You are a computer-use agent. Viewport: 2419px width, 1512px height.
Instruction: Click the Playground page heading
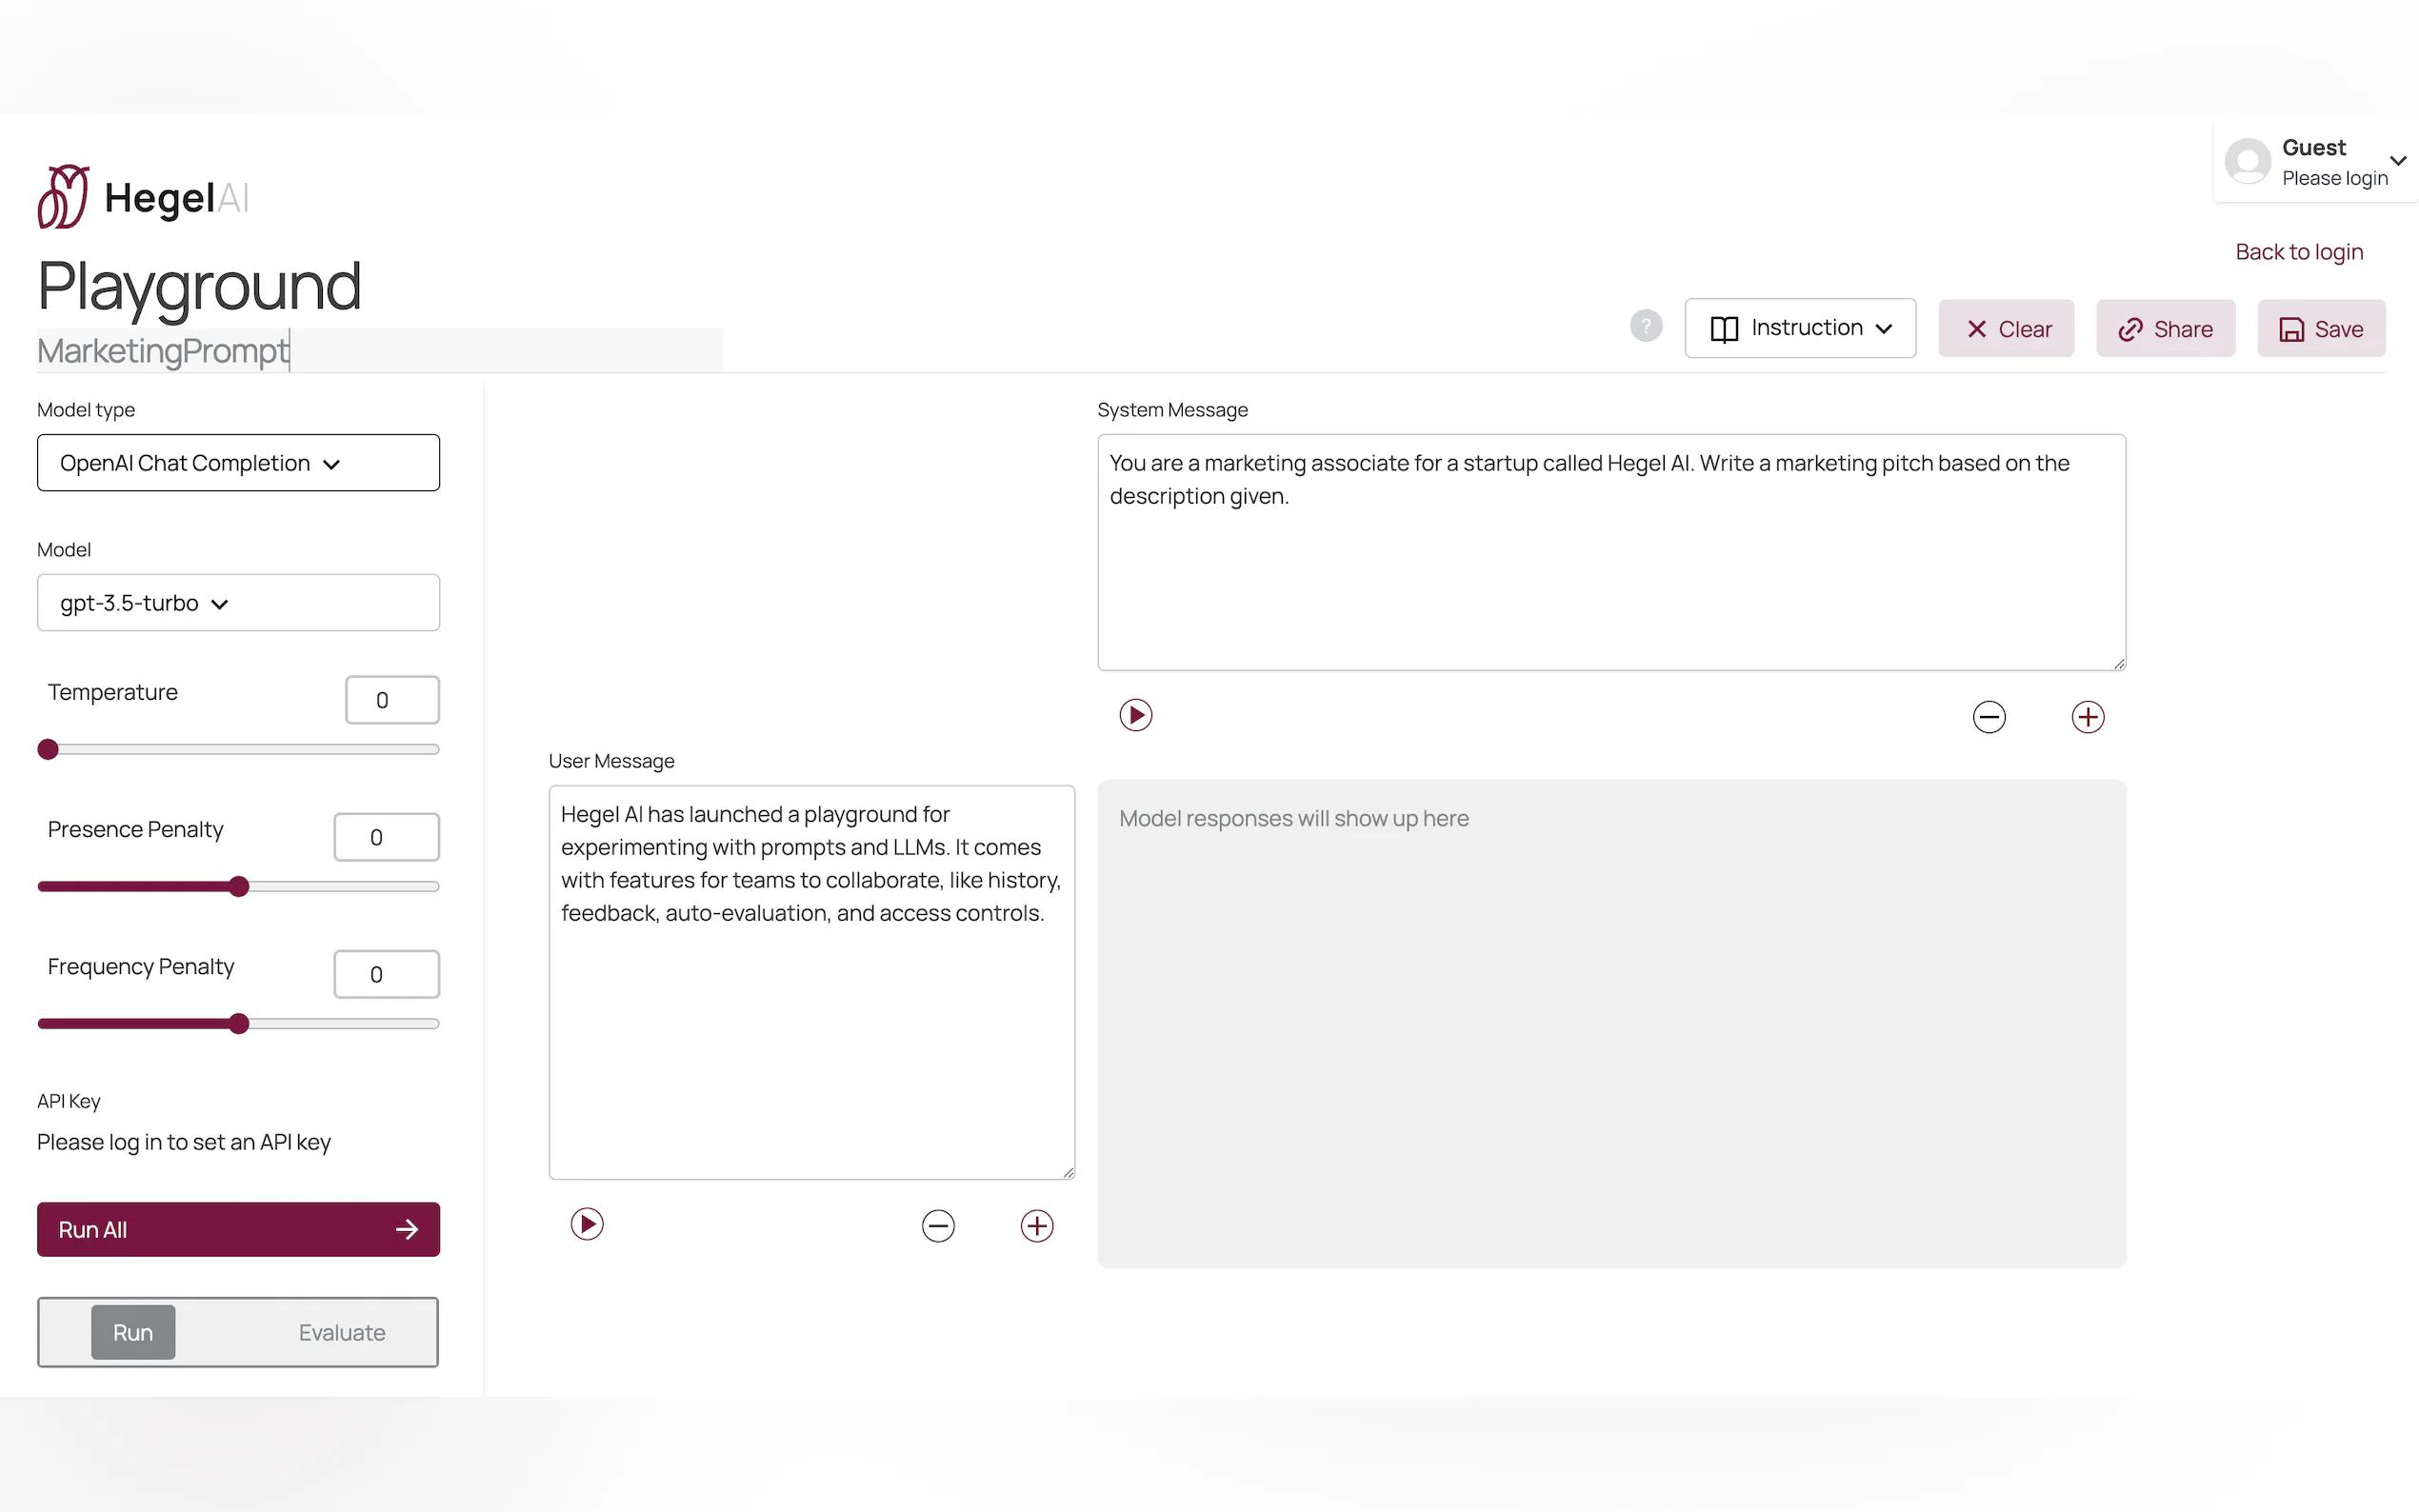tap(199, 286)
